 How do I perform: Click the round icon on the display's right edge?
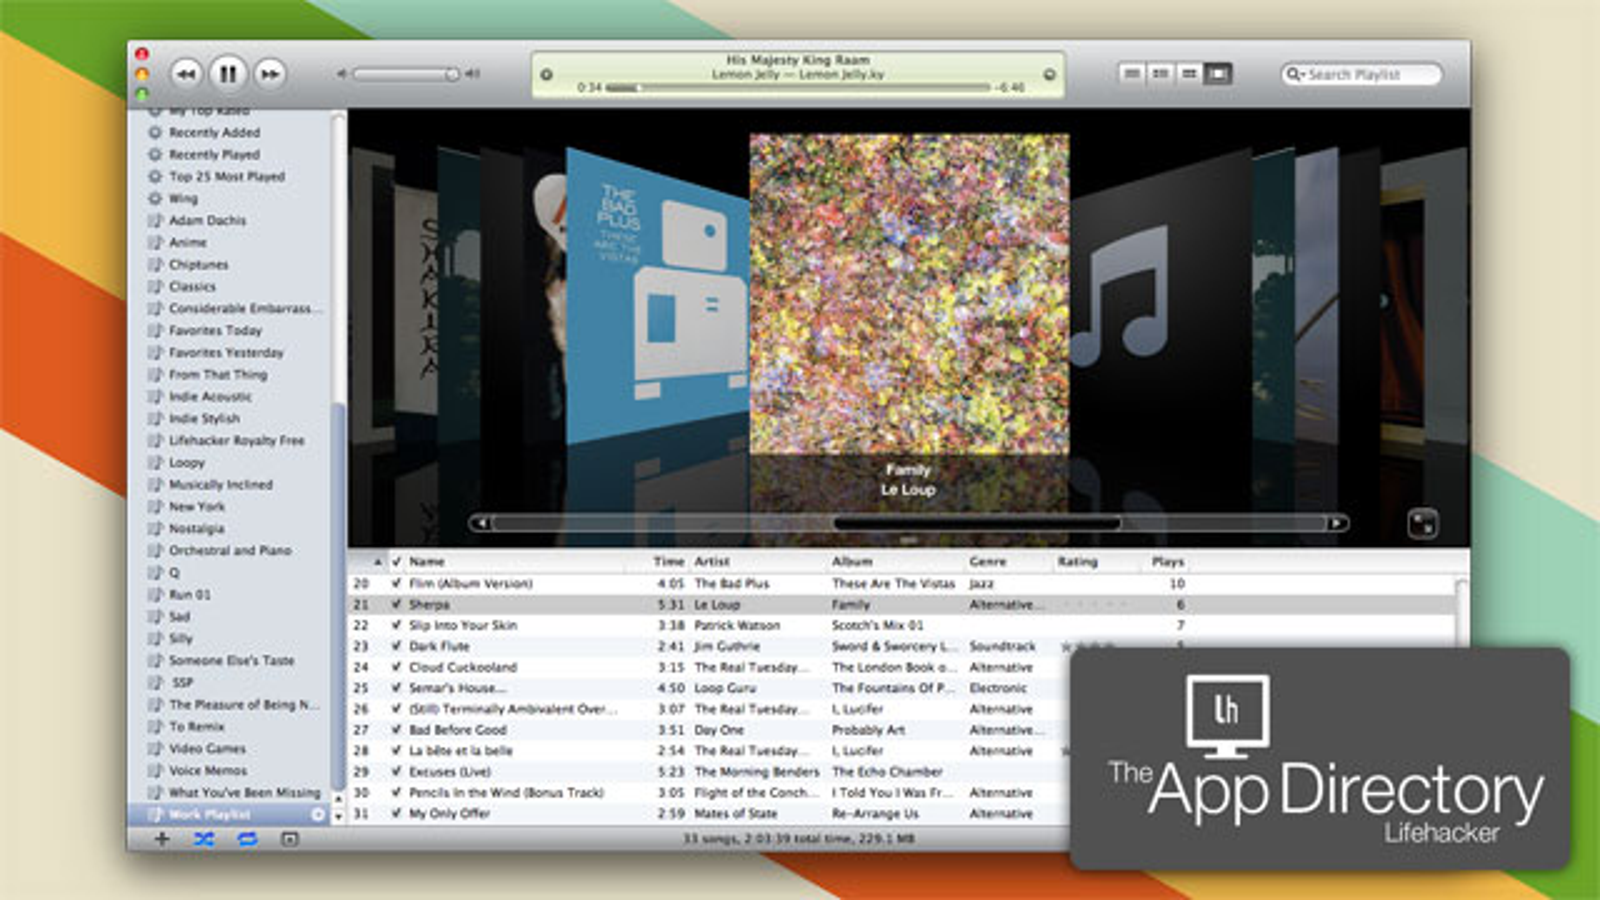(x=1049, y=74)
